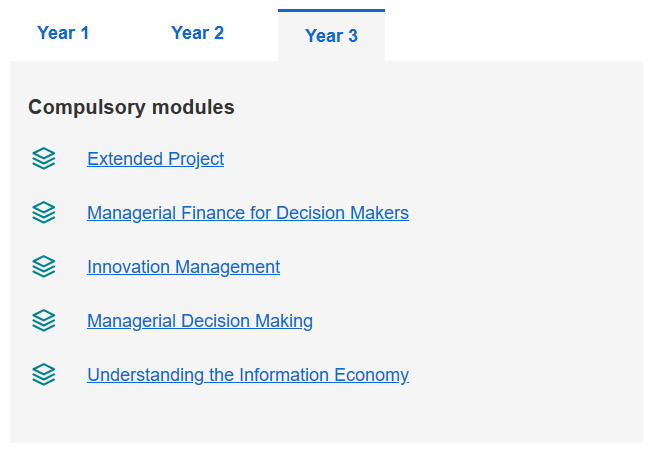Click the word Project in the first module link
The width and height of the screenshot is (661, 454).
[x=196, y=159]
